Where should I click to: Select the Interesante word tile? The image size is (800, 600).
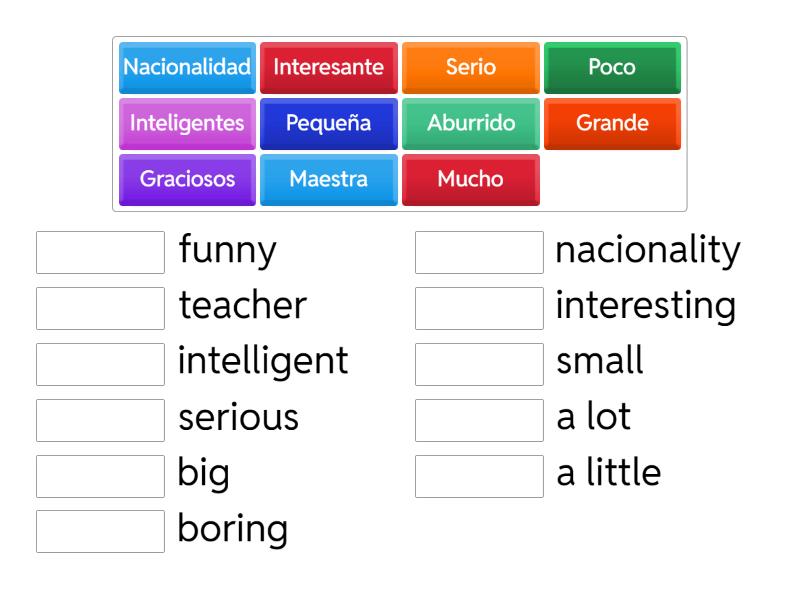pos(328,68)
